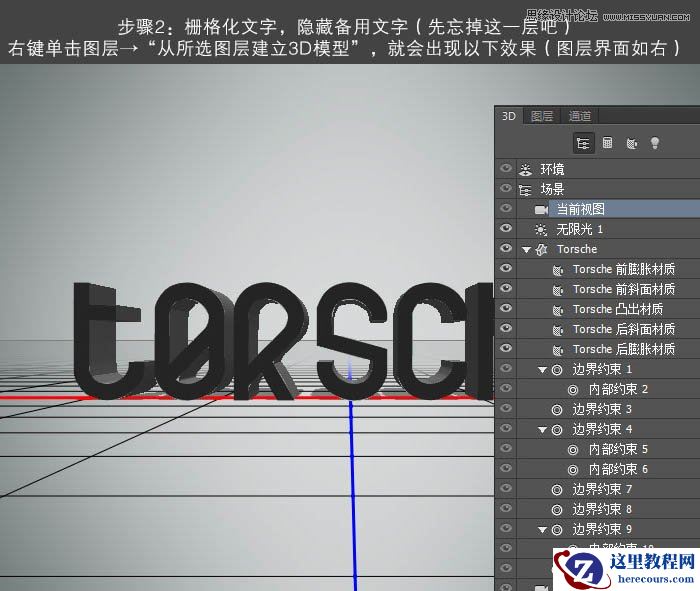
Task: Click constraint icon of 内部约束 5
Action: (573, 449)
